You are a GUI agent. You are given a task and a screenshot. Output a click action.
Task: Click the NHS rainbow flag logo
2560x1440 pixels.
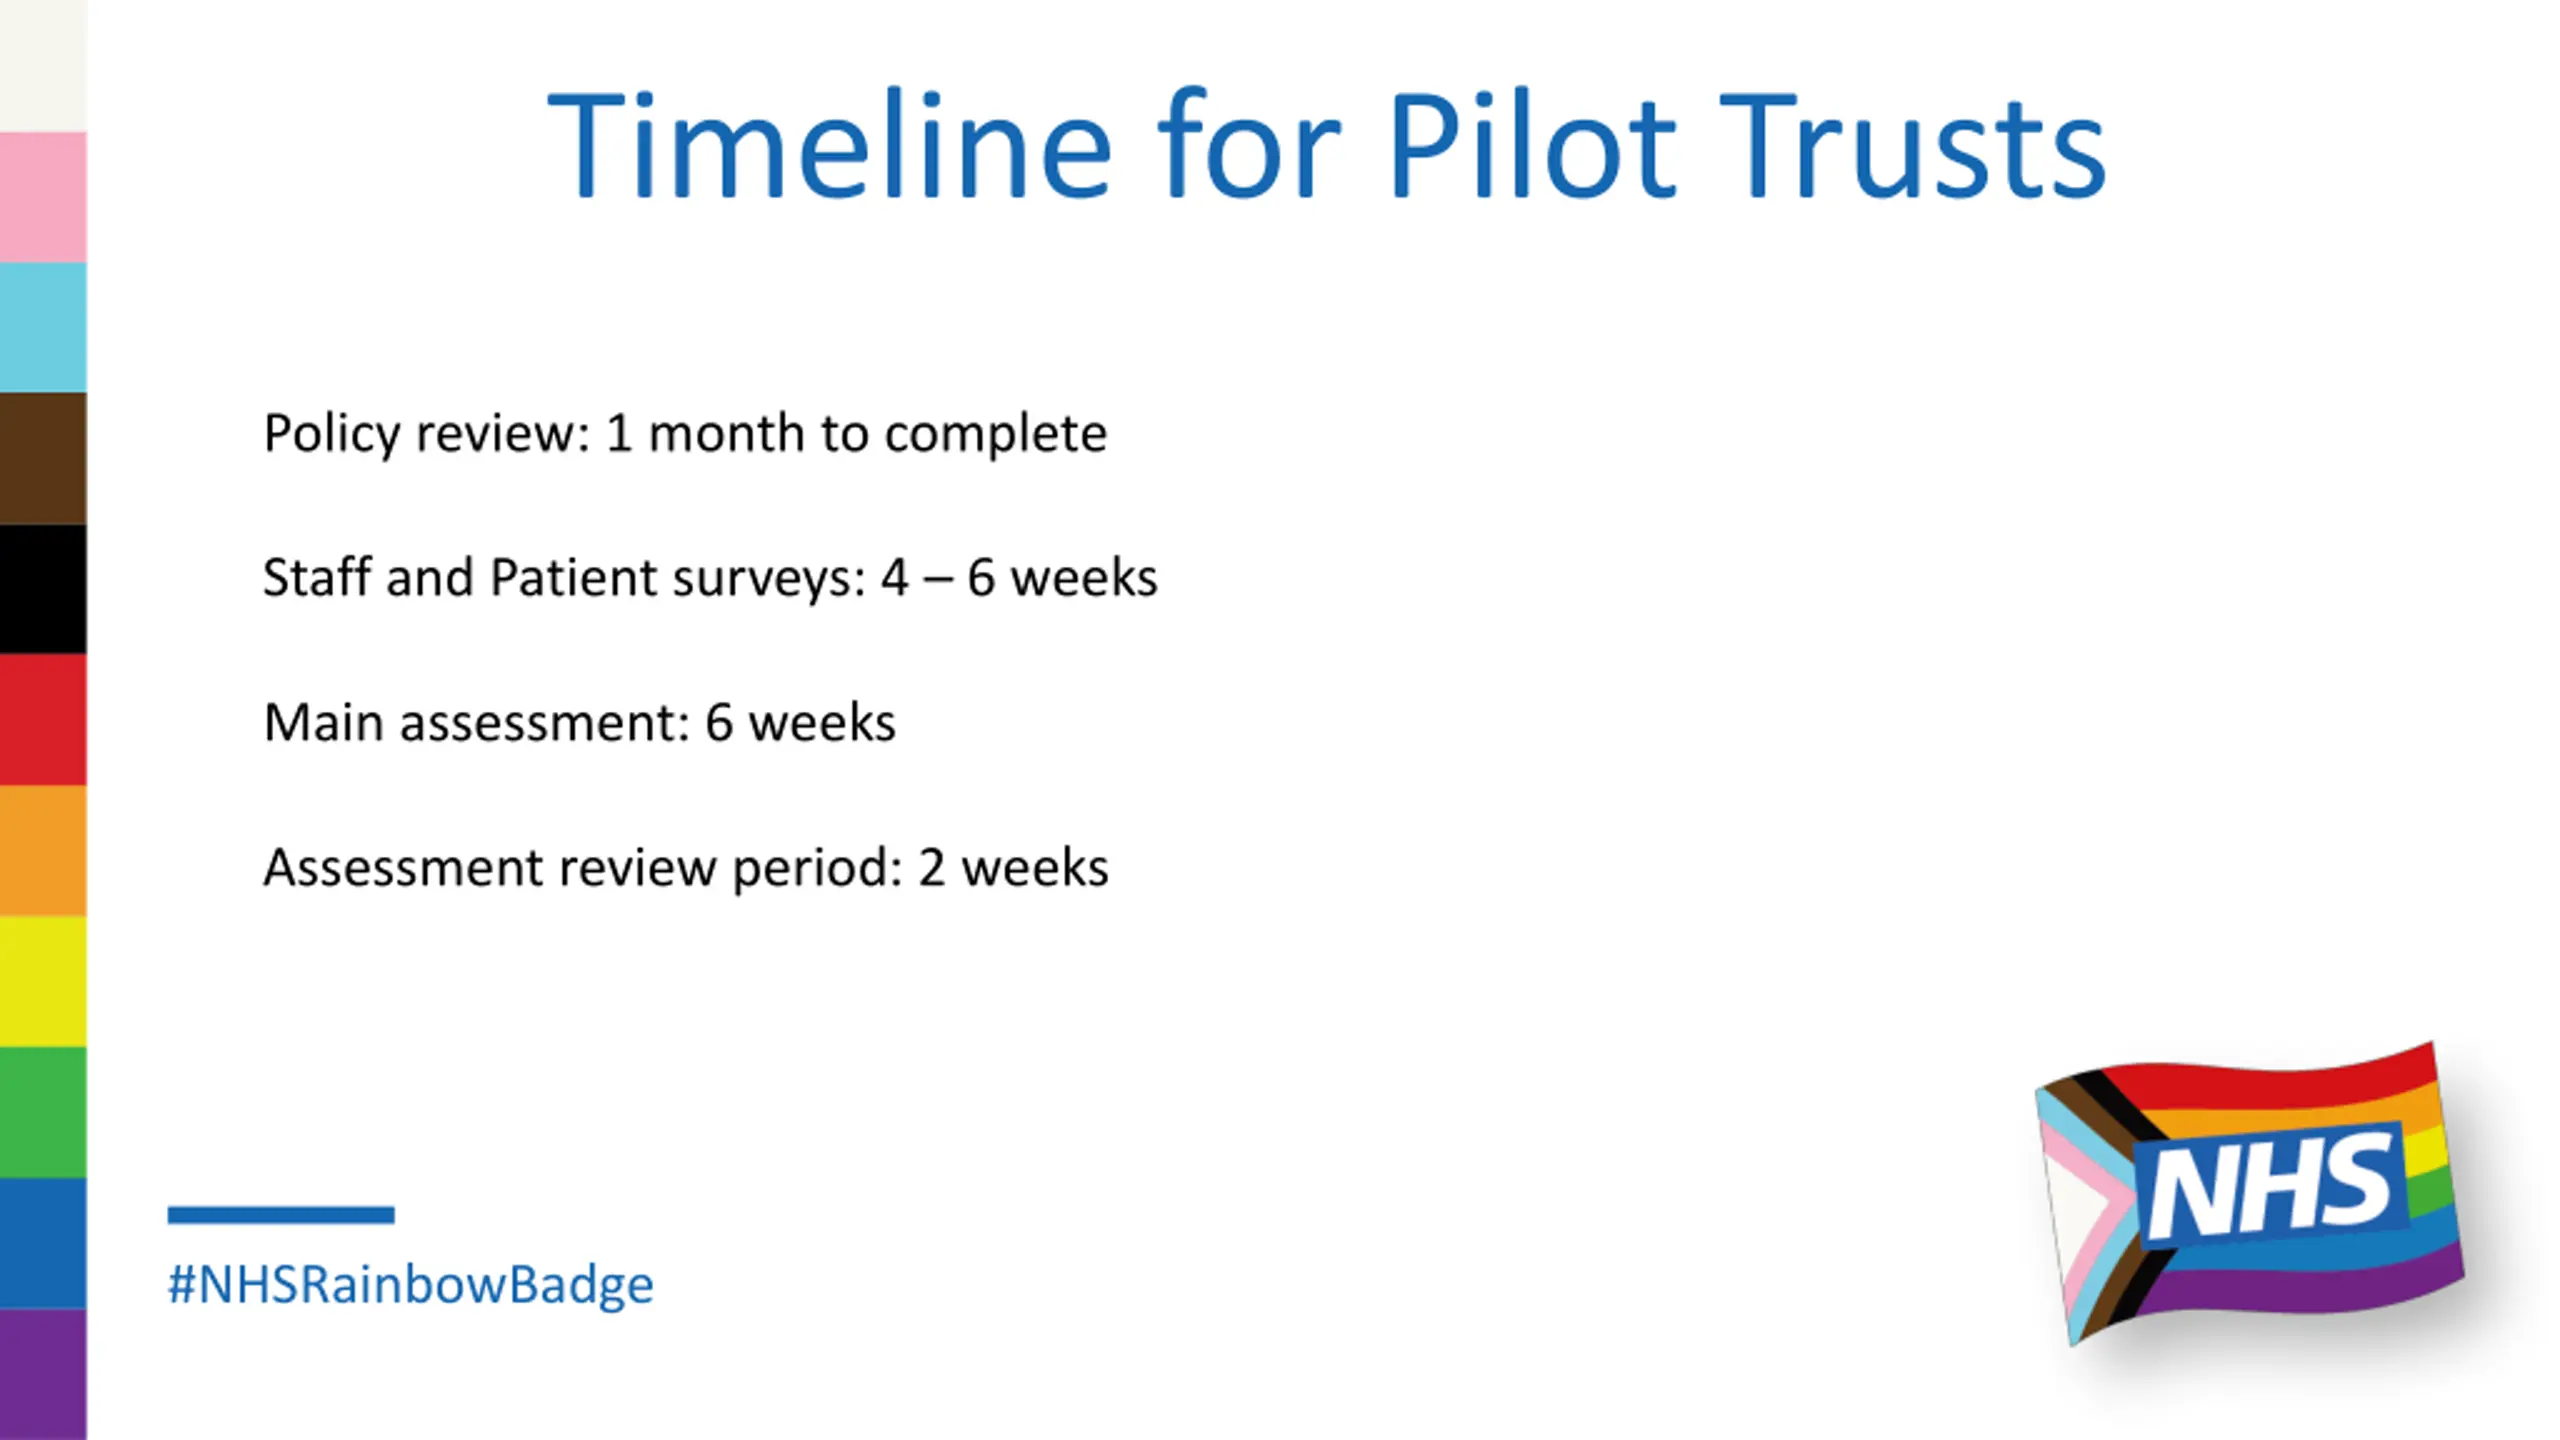(x=2250, y=1193)
